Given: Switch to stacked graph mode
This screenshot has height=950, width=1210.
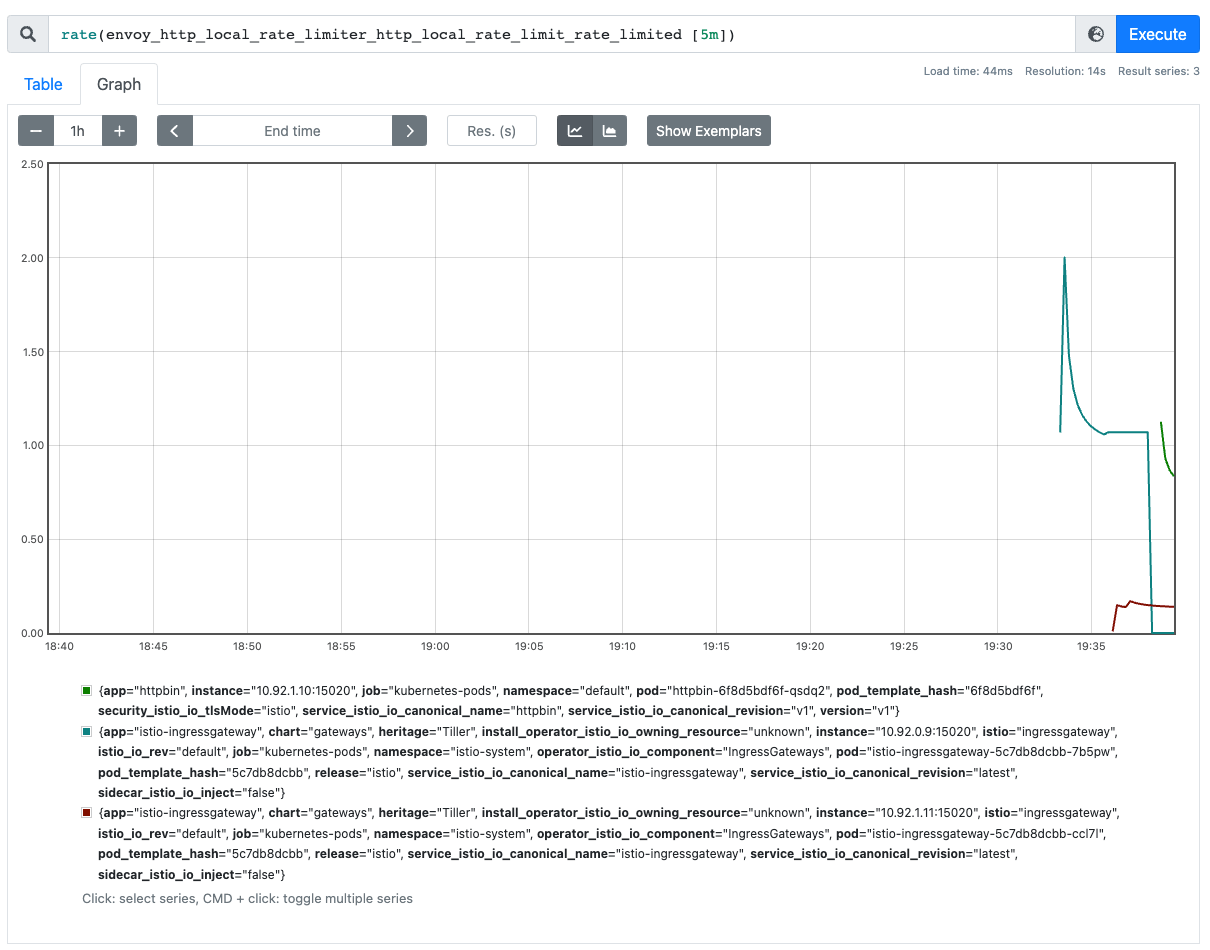Looking at the screenshot, I should pyautogui.click(x=610, y=130).
